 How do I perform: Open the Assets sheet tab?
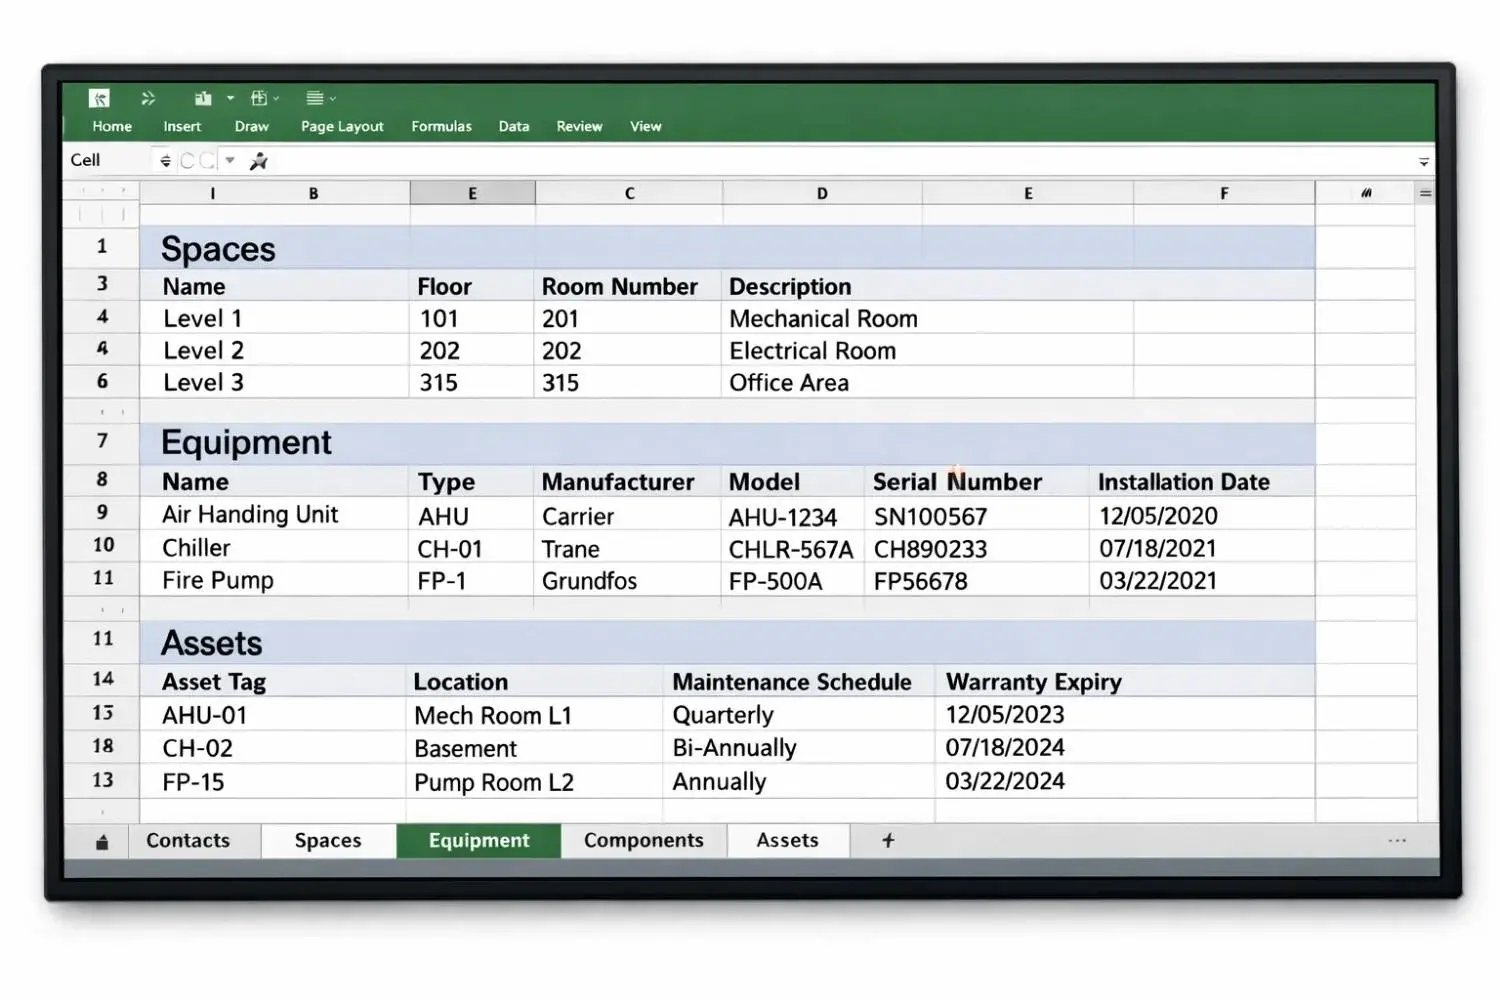point(788,840)
